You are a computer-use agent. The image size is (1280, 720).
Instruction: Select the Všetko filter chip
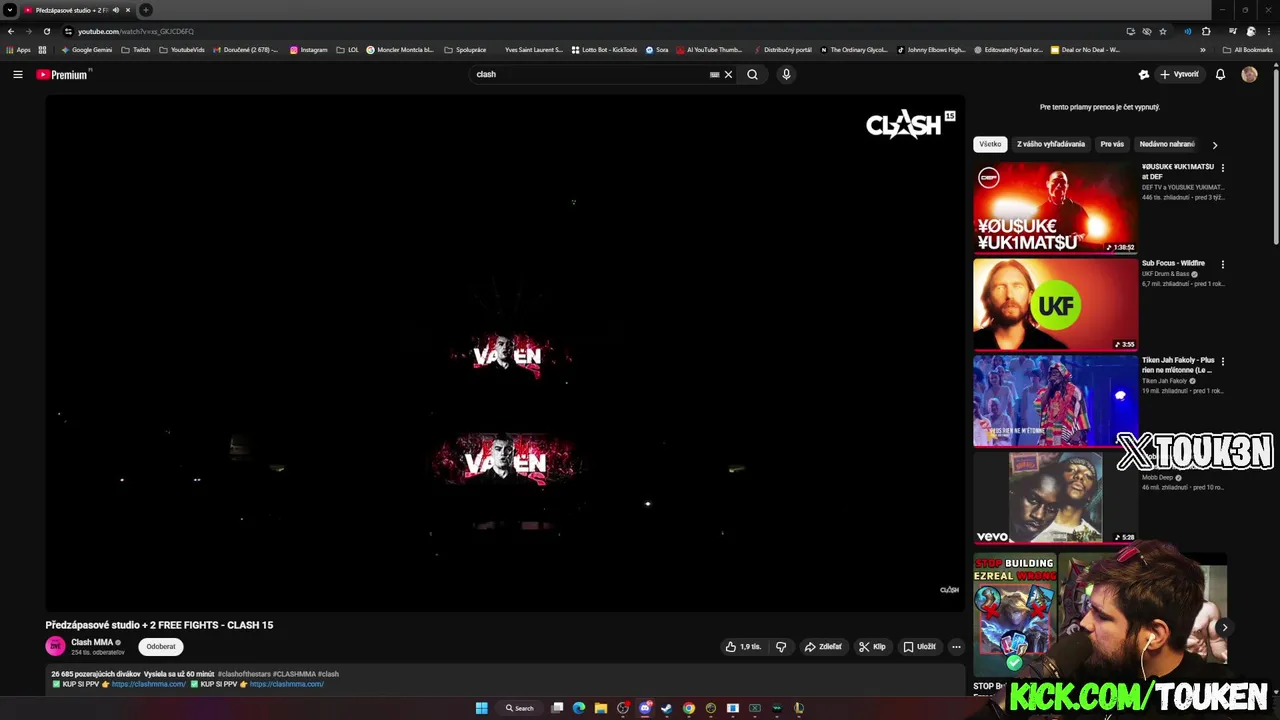tap(990, 144)
